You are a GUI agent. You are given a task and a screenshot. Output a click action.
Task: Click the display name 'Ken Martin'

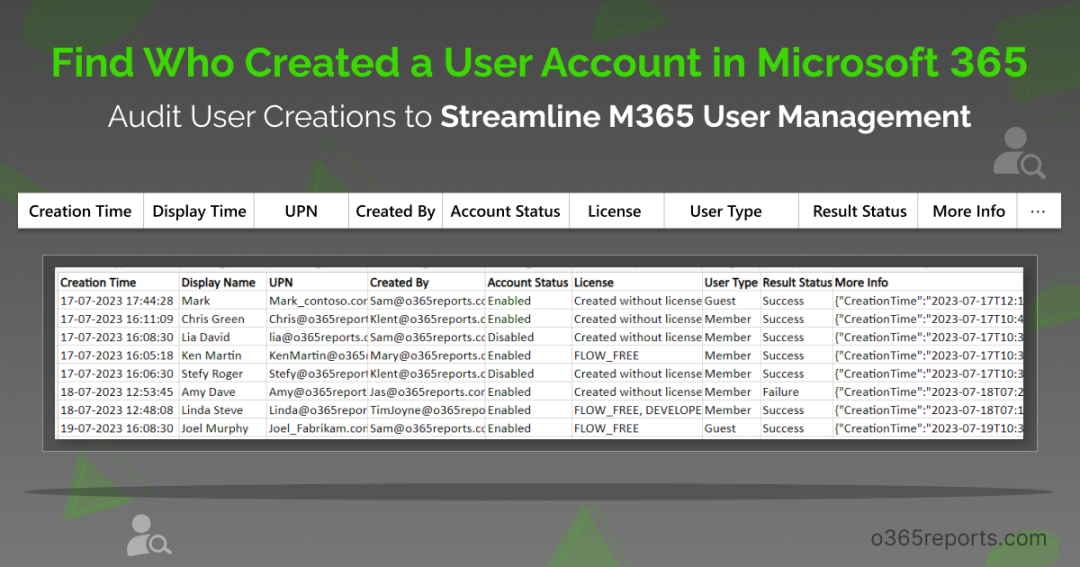211,355
